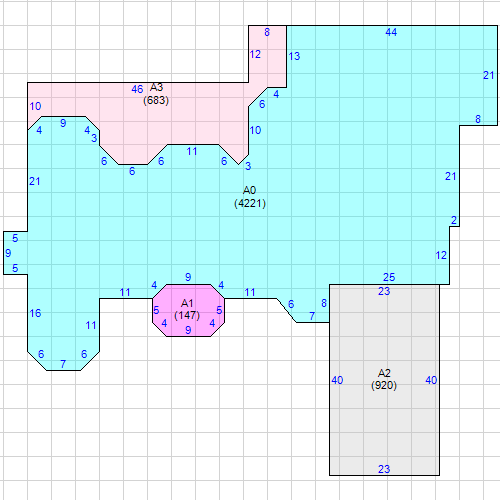The height and width of the screenshot is (500, 500).
Task: Click the 40 dimension on A2's right wall
Action: point(431,380)
